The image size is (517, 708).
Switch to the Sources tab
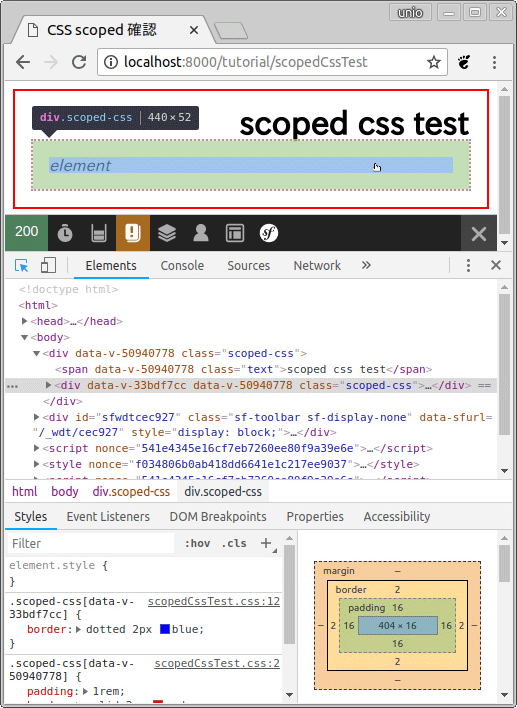point(248,266)
